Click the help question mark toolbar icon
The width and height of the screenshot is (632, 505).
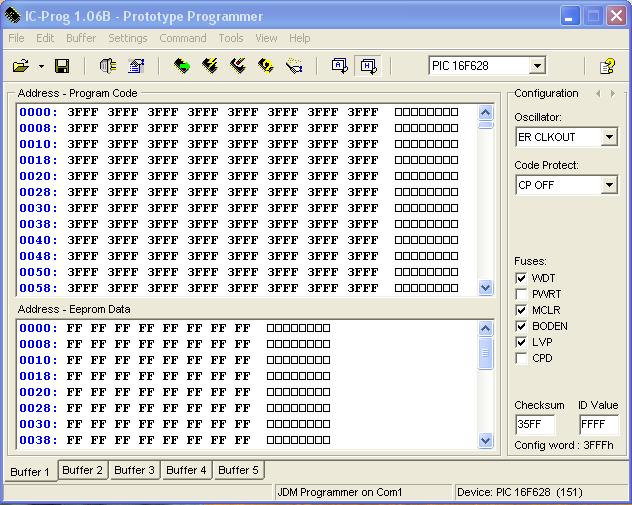(x=607, y=66)
